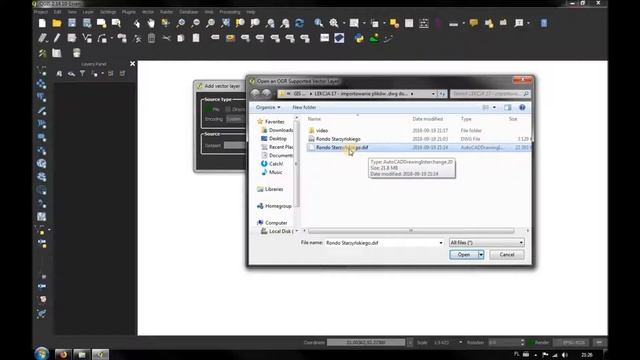This screenshot has height=360, width=640.
Task: Open the file type filter All files dropdown
Action: coord(487,242)
